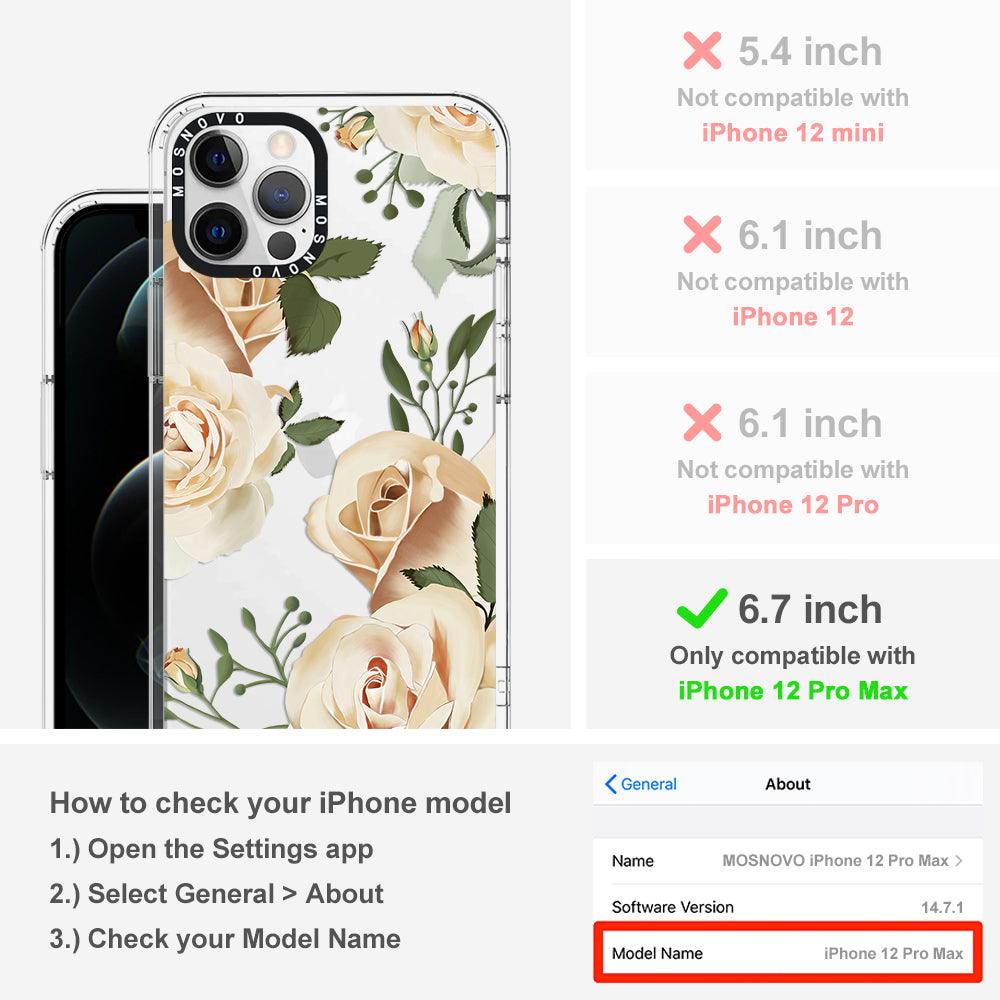Click the iPhone 12 mini red label
Viewport: 1000px width, 1000px height.
coord(793,133)
